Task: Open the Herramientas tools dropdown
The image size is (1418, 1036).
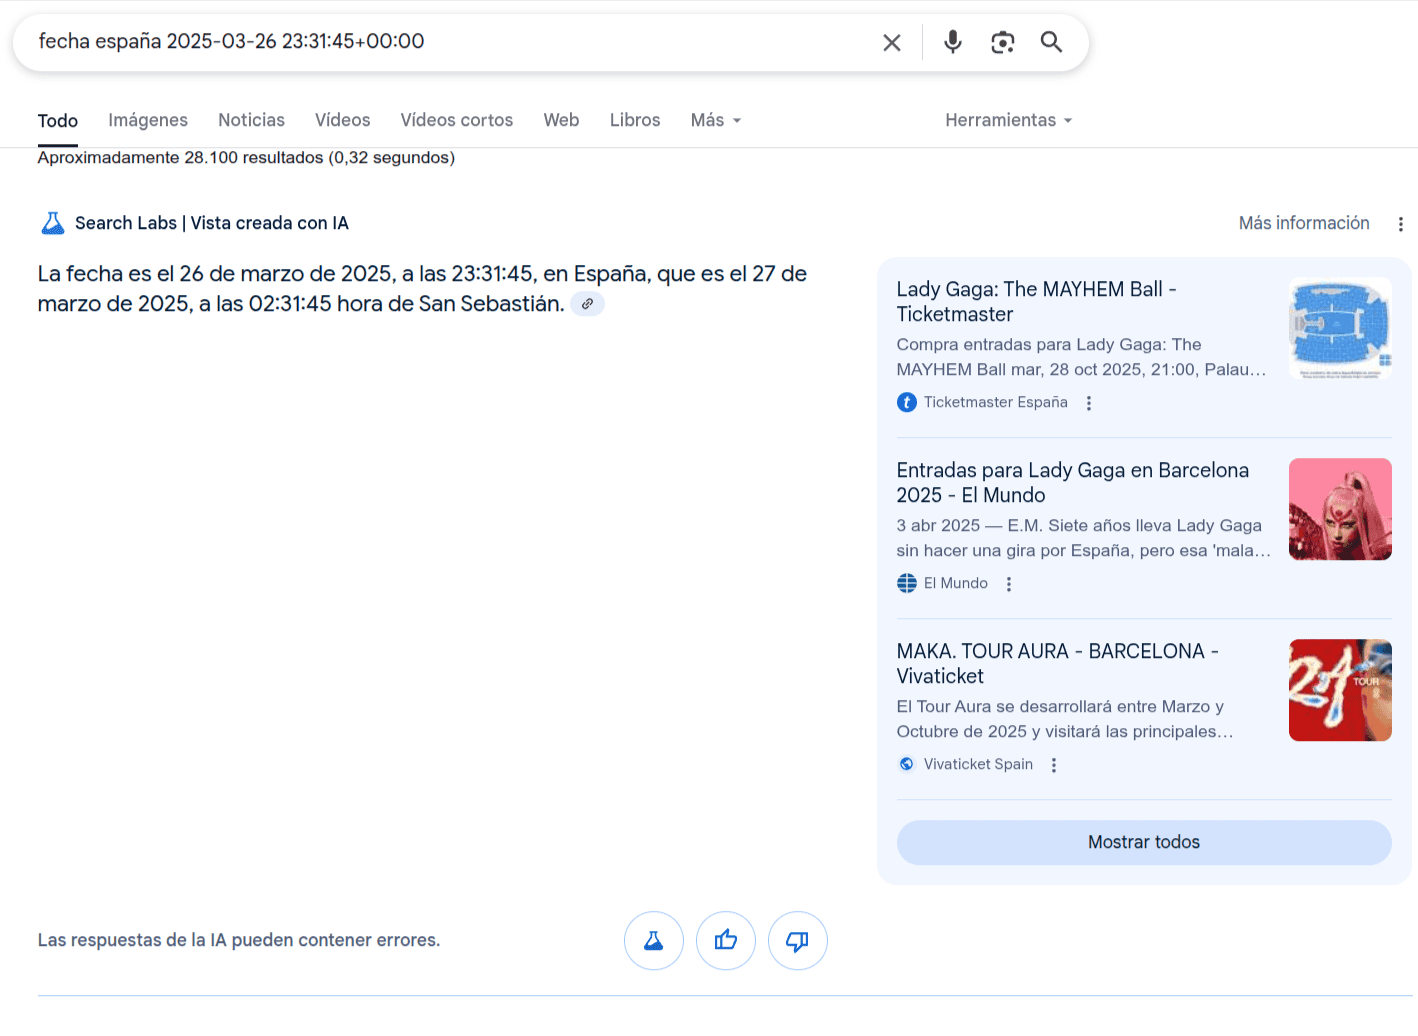Action: [1009, 120]
